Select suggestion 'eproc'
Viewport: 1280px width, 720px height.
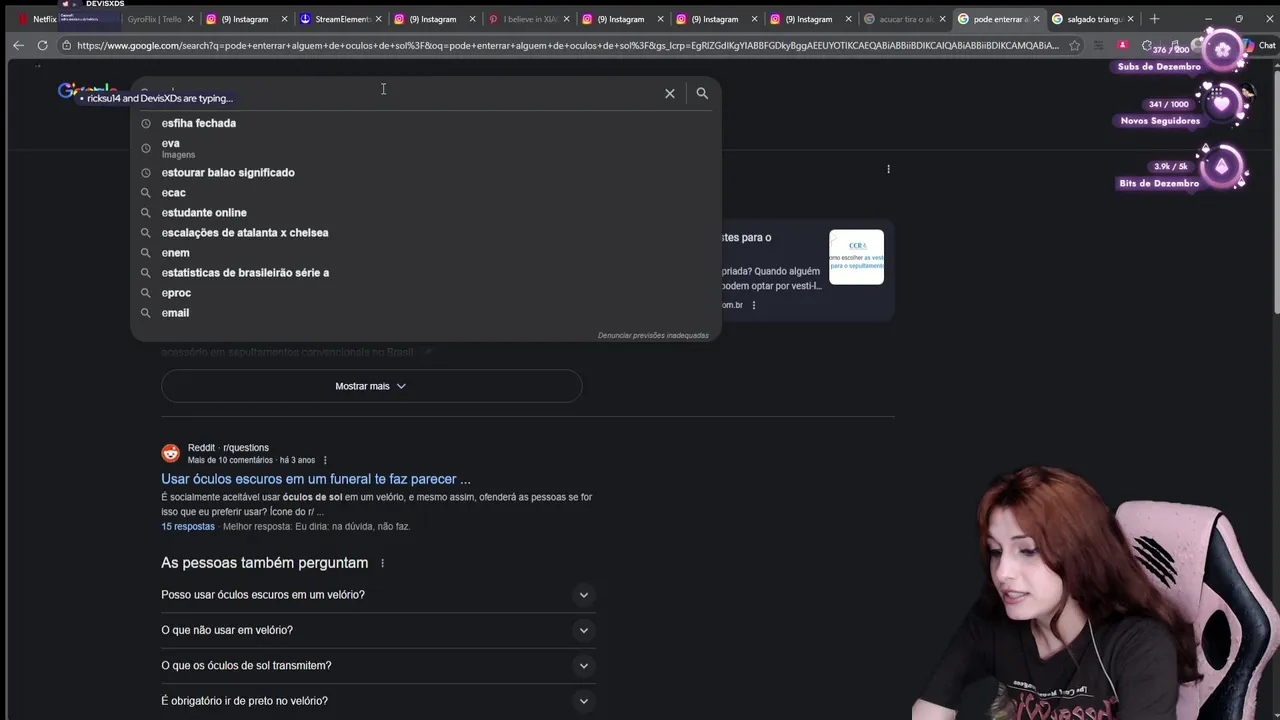point(176,293)
